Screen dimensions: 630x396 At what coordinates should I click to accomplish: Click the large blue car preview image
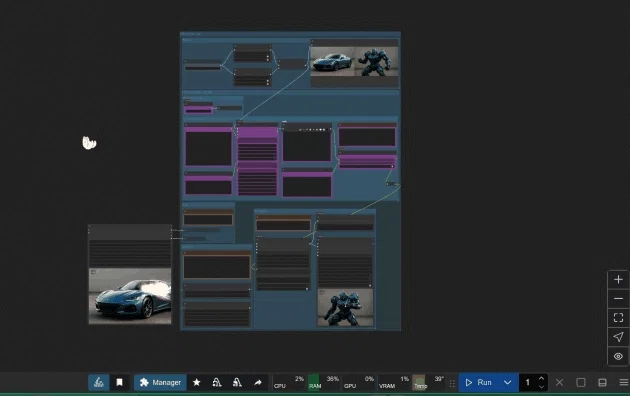pos(130,296)
